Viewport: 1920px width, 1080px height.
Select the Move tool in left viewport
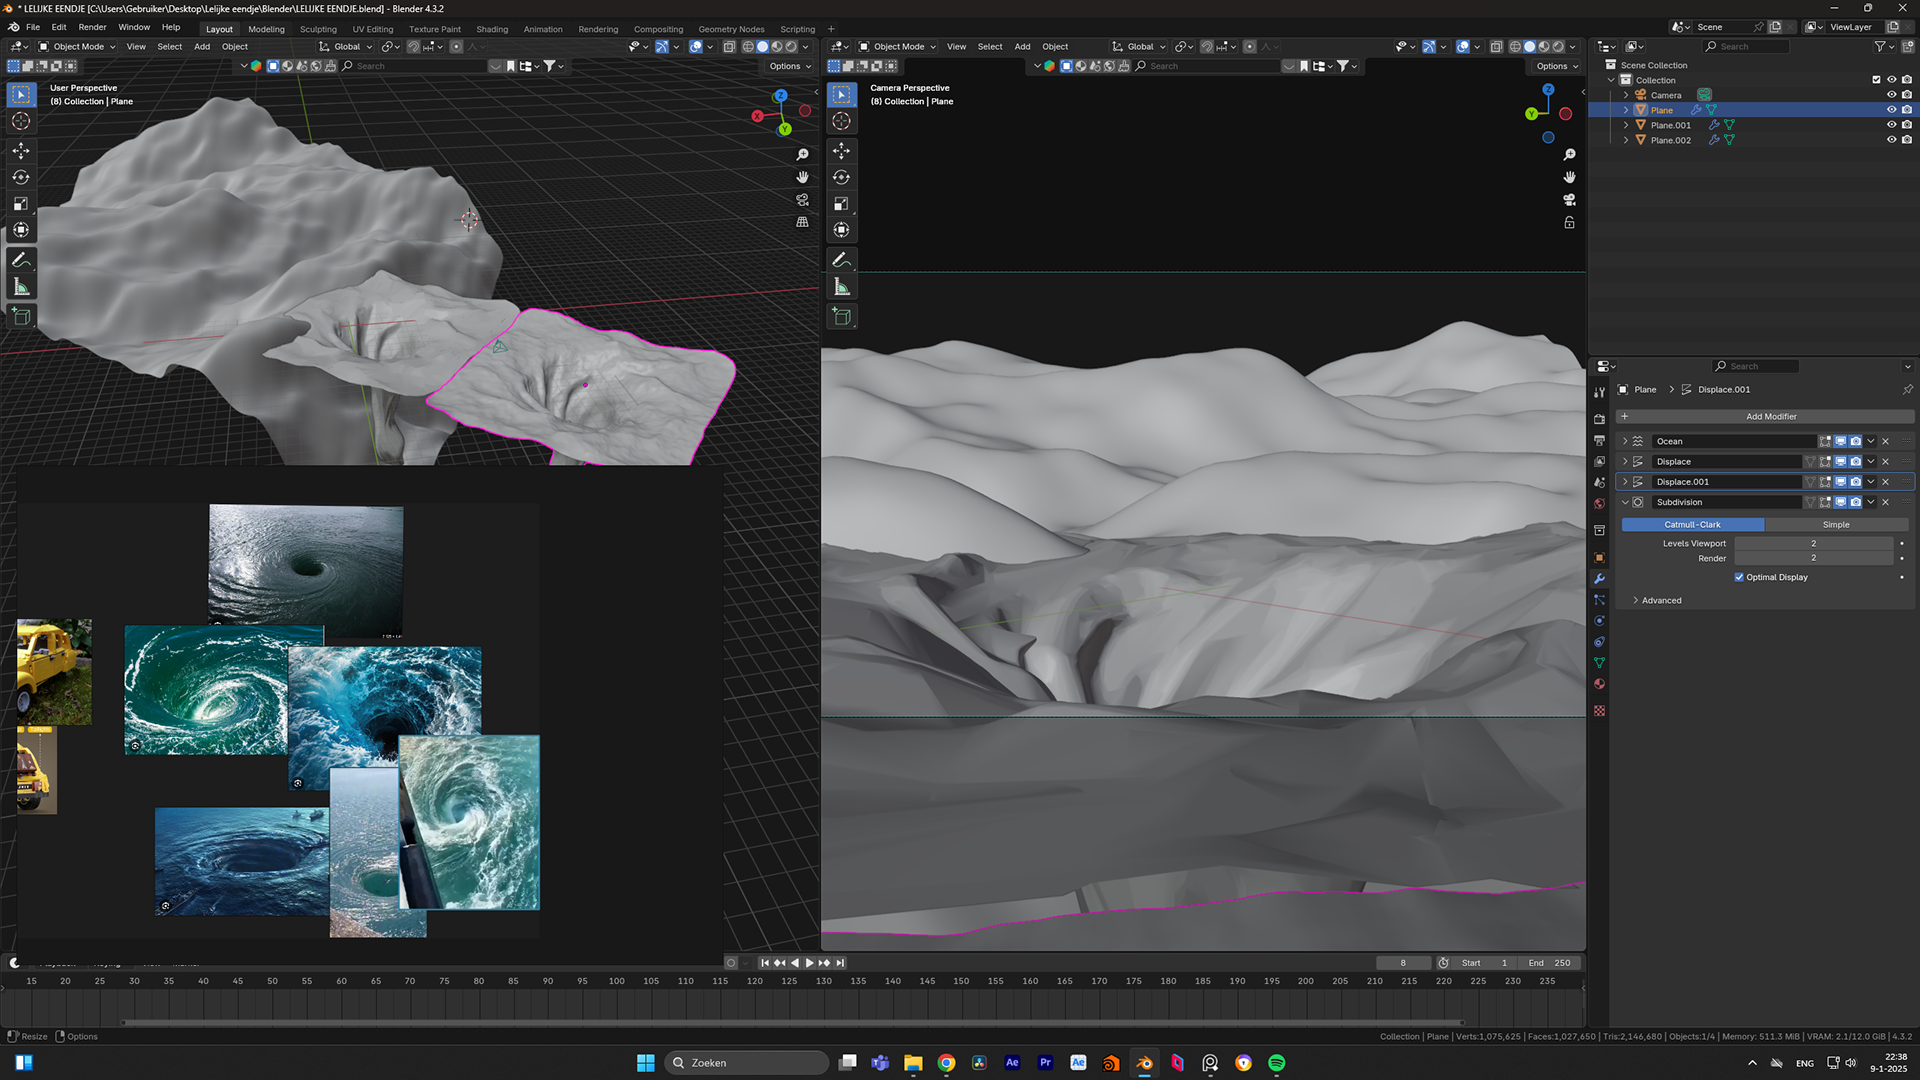[21, 150]
